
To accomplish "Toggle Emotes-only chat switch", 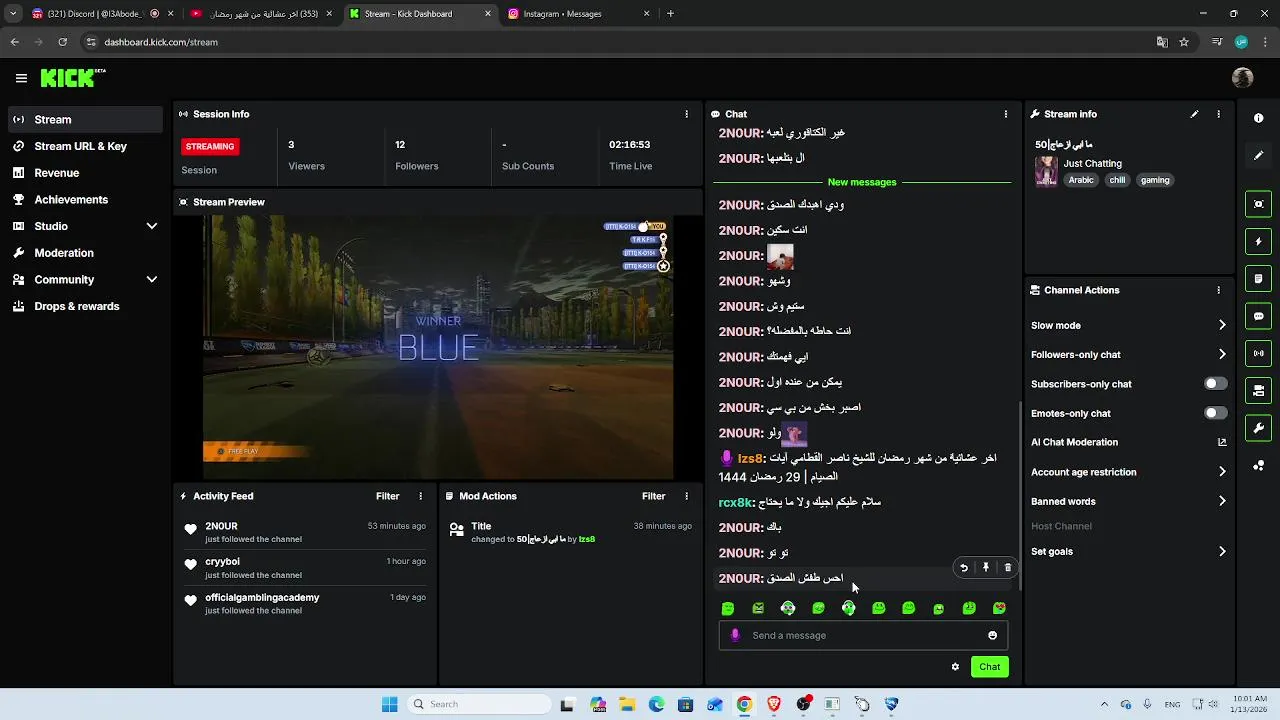I will click(x=1215, y=413).
